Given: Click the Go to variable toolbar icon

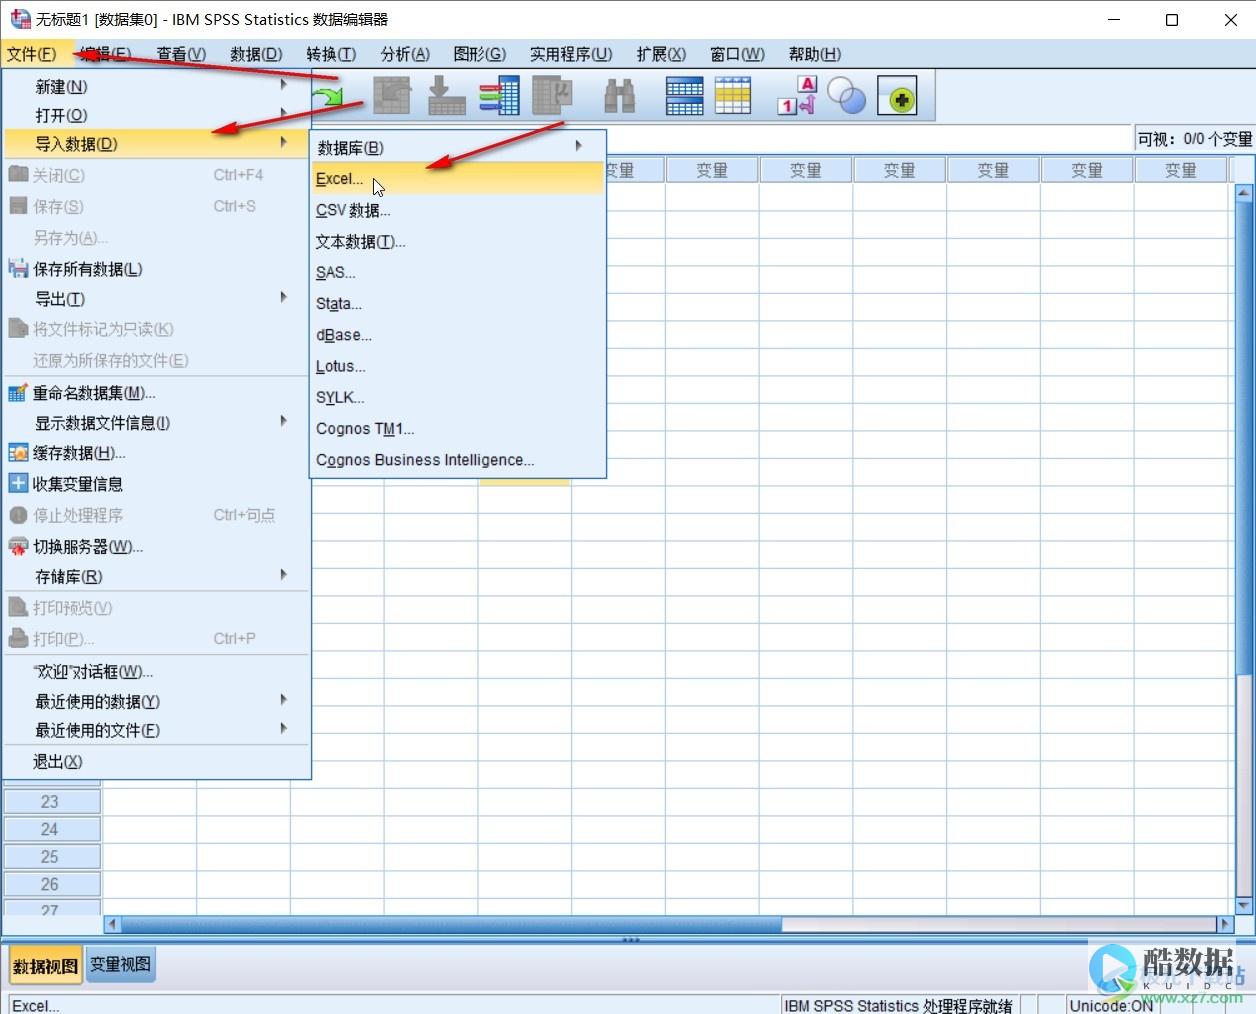Looking at the screenshot, I should [446, 96].
